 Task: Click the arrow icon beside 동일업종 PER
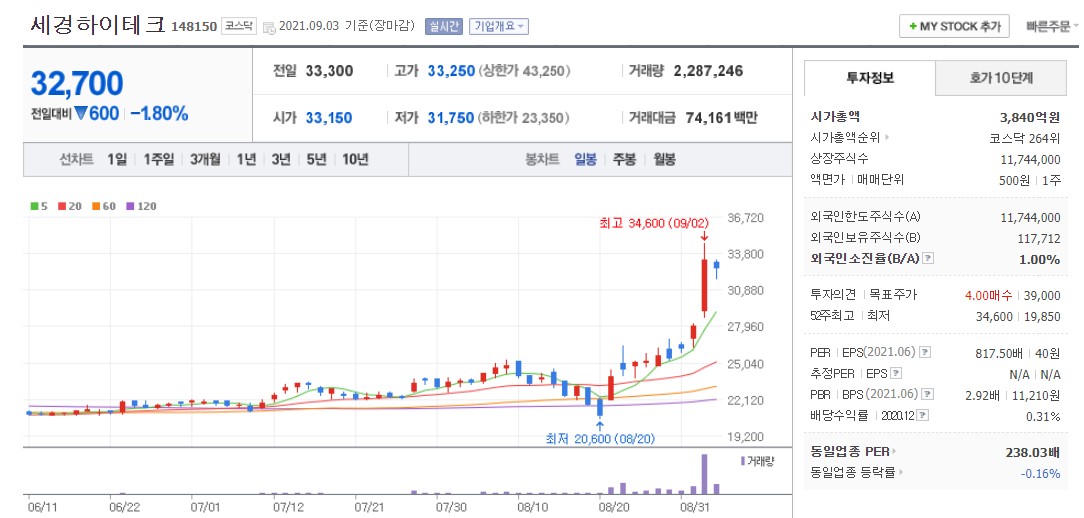click(893, 452)
